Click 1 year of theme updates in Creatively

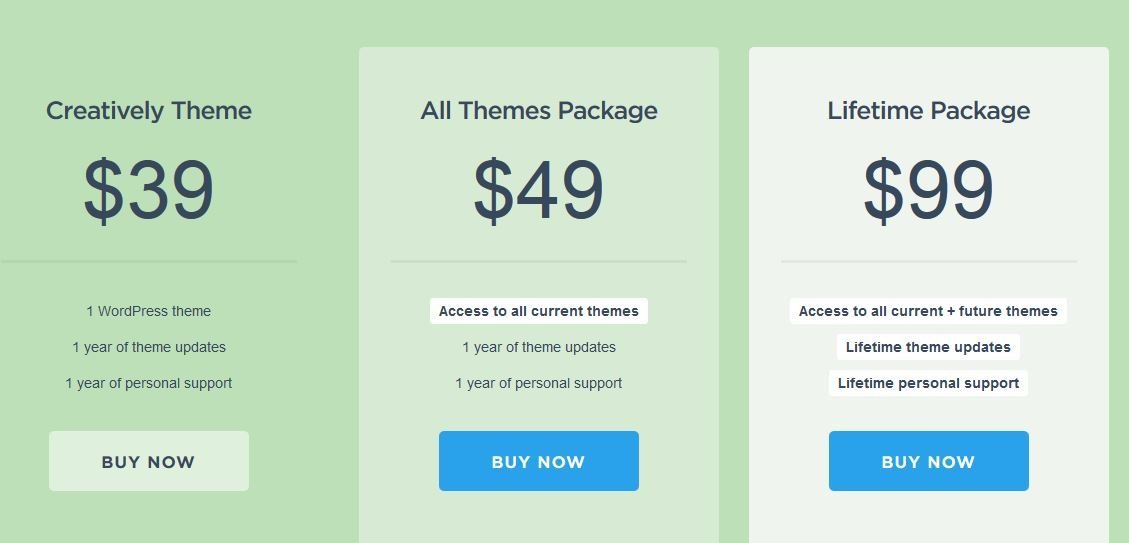tap(149, 347)
